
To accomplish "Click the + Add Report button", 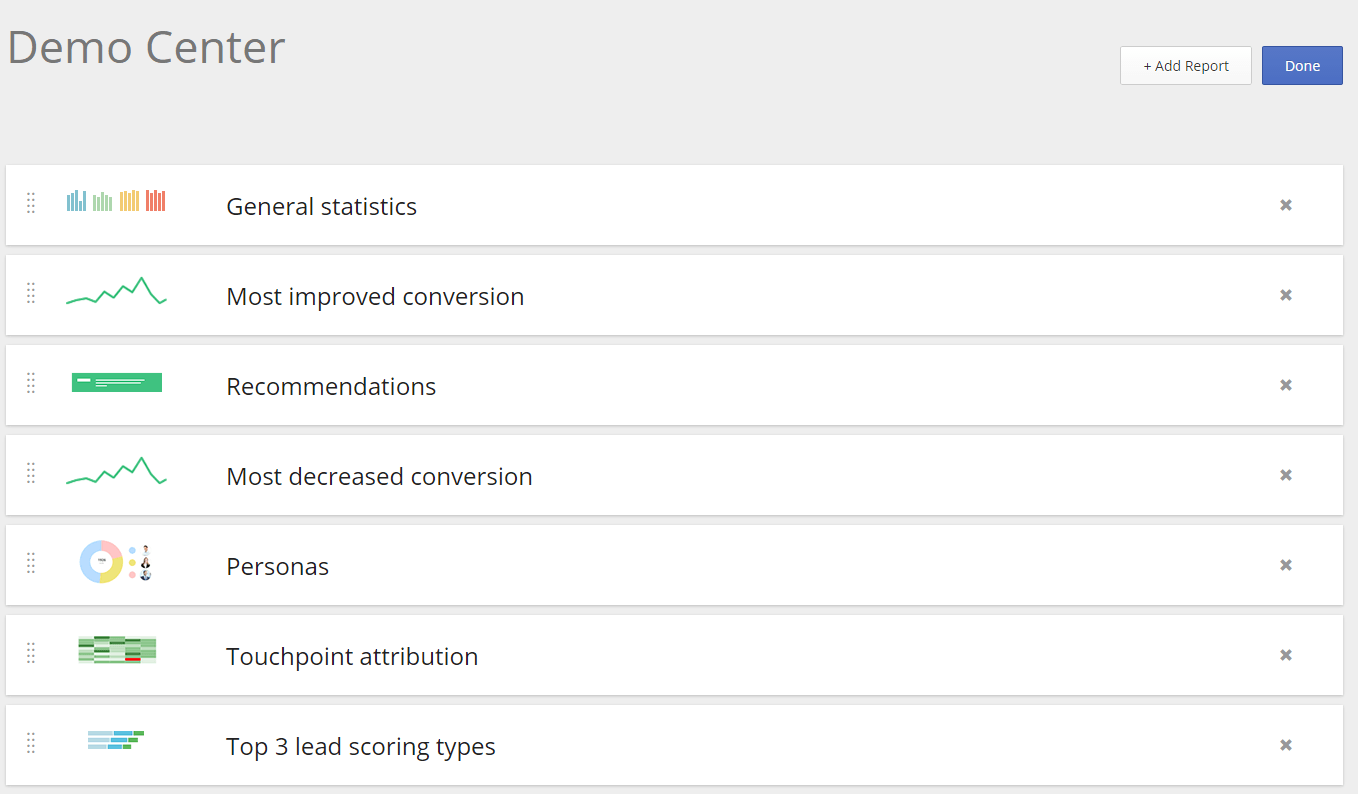I will [1185, 66].
